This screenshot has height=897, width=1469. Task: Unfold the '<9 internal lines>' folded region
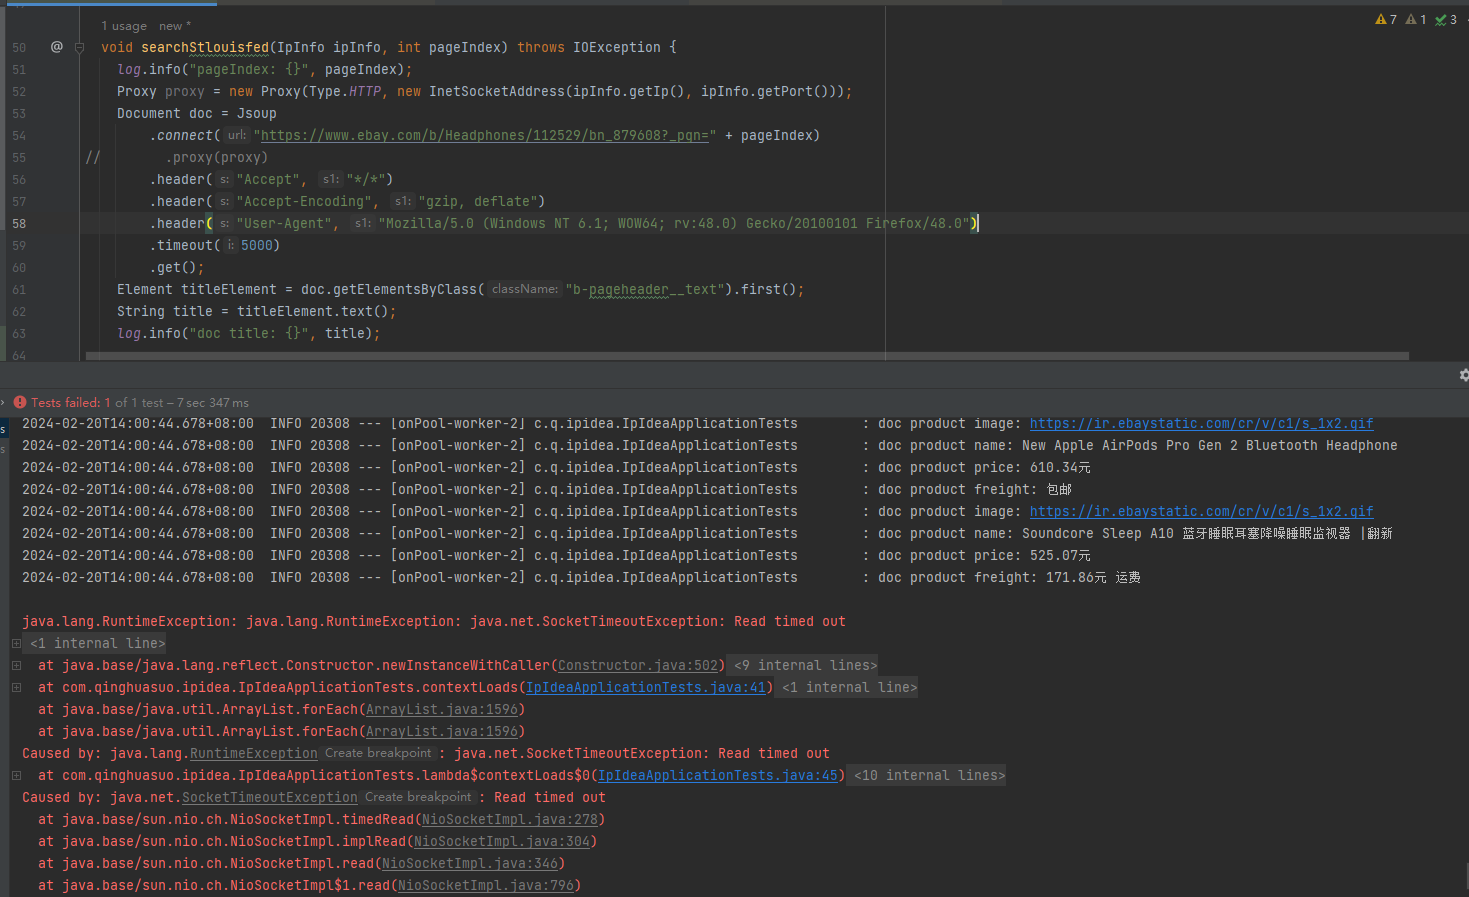point(805,665)
